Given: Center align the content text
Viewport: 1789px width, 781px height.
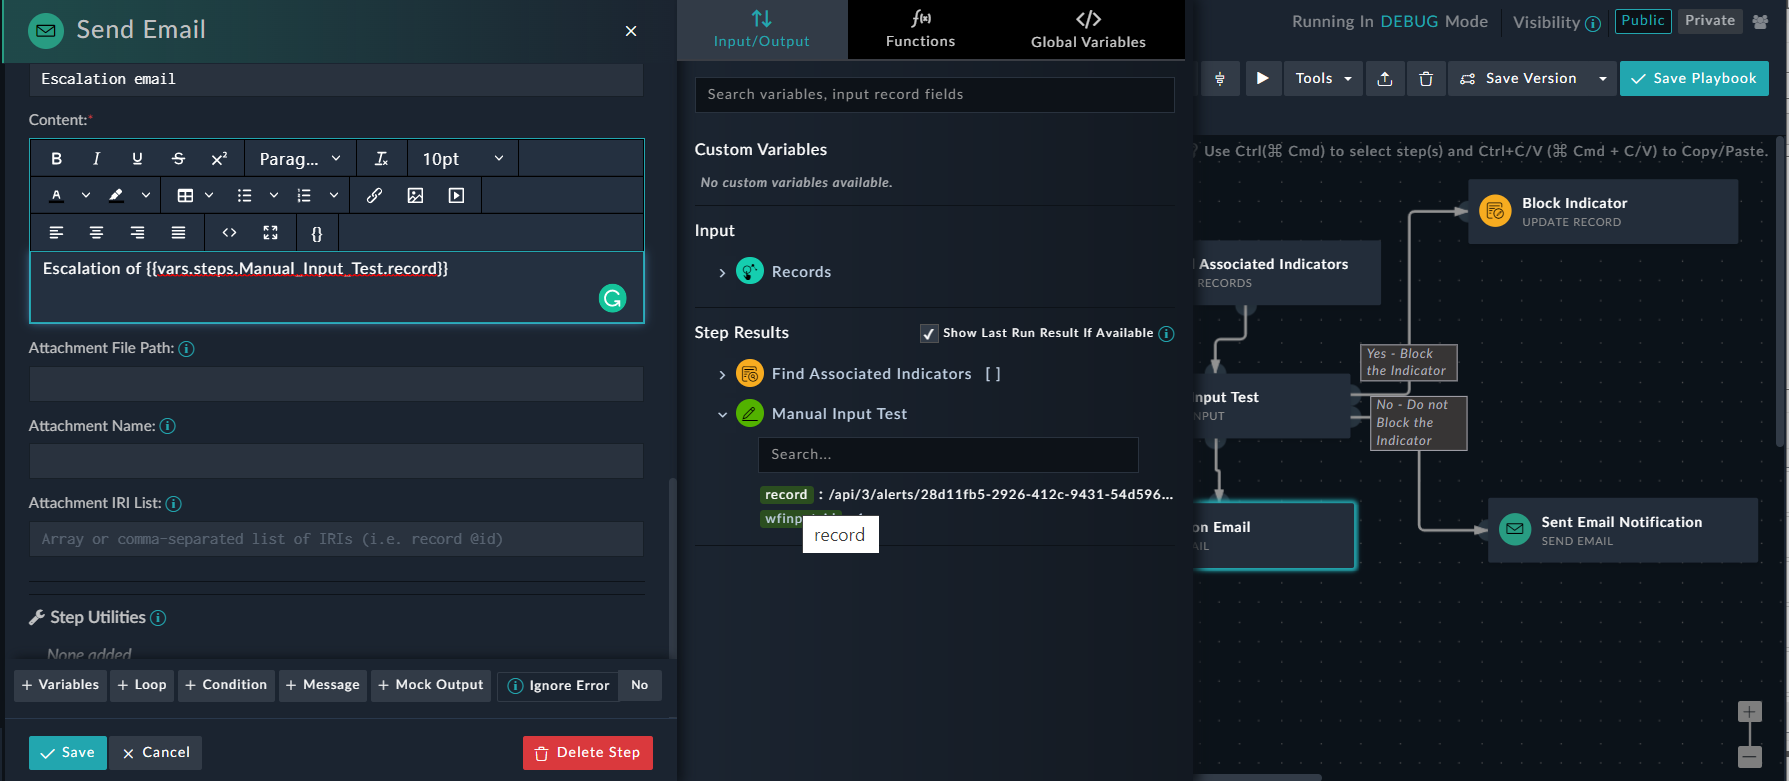Looking at the screenshot, I should [96, 233].
